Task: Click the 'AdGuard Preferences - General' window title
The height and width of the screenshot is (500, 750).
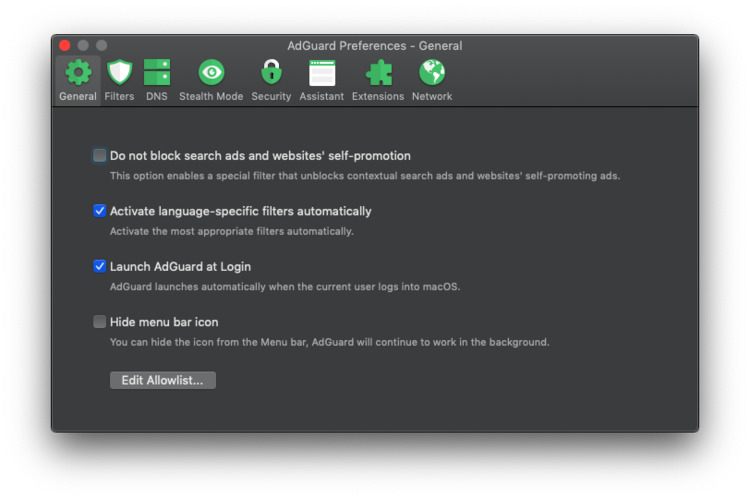Action: click(x=375, y=46)
